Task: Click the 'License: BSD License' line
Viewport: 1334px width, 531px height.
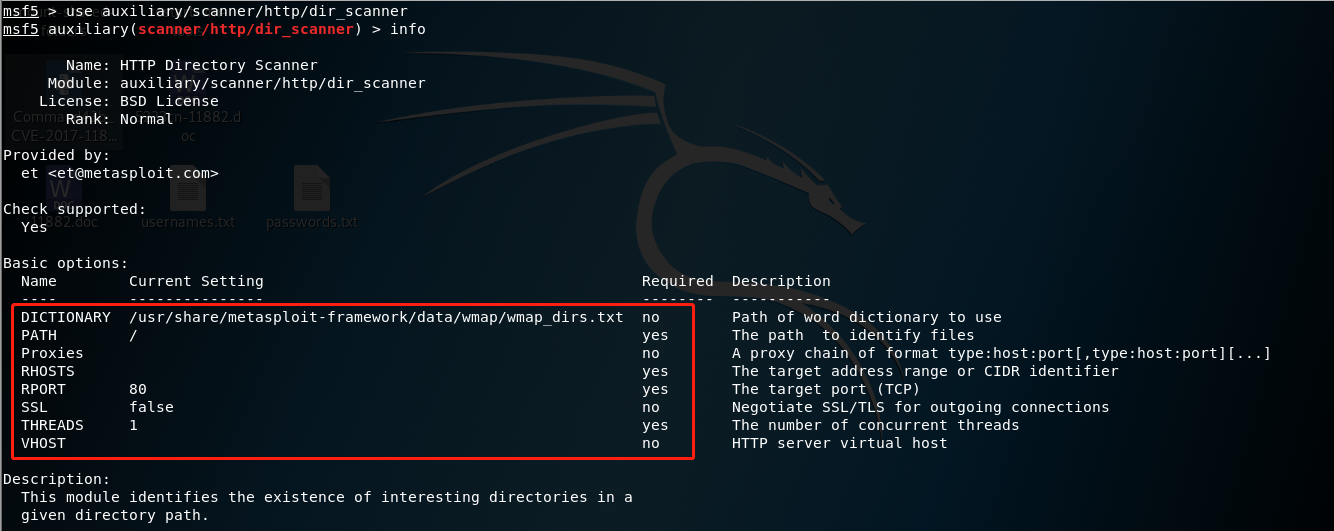Action: pyautogui.click(x=129, y=101)
